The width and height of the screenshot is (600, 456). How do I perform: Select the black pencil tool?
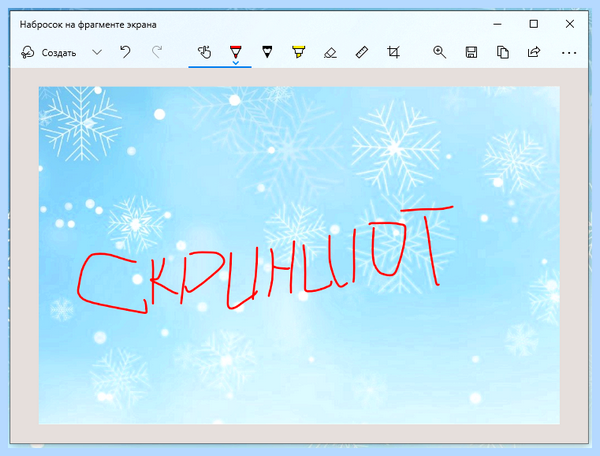click(267, 52)
